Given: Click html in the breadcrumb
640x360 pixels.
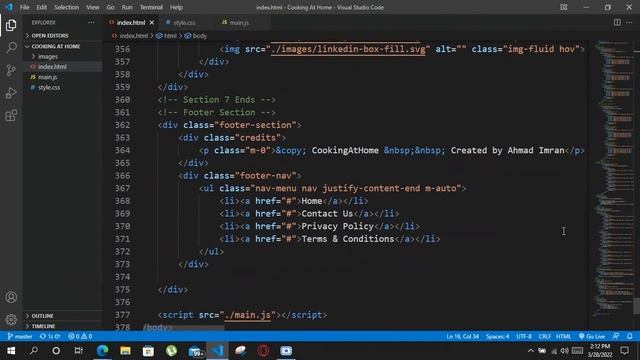Looking at the screenshot, I should coord(170,36).
